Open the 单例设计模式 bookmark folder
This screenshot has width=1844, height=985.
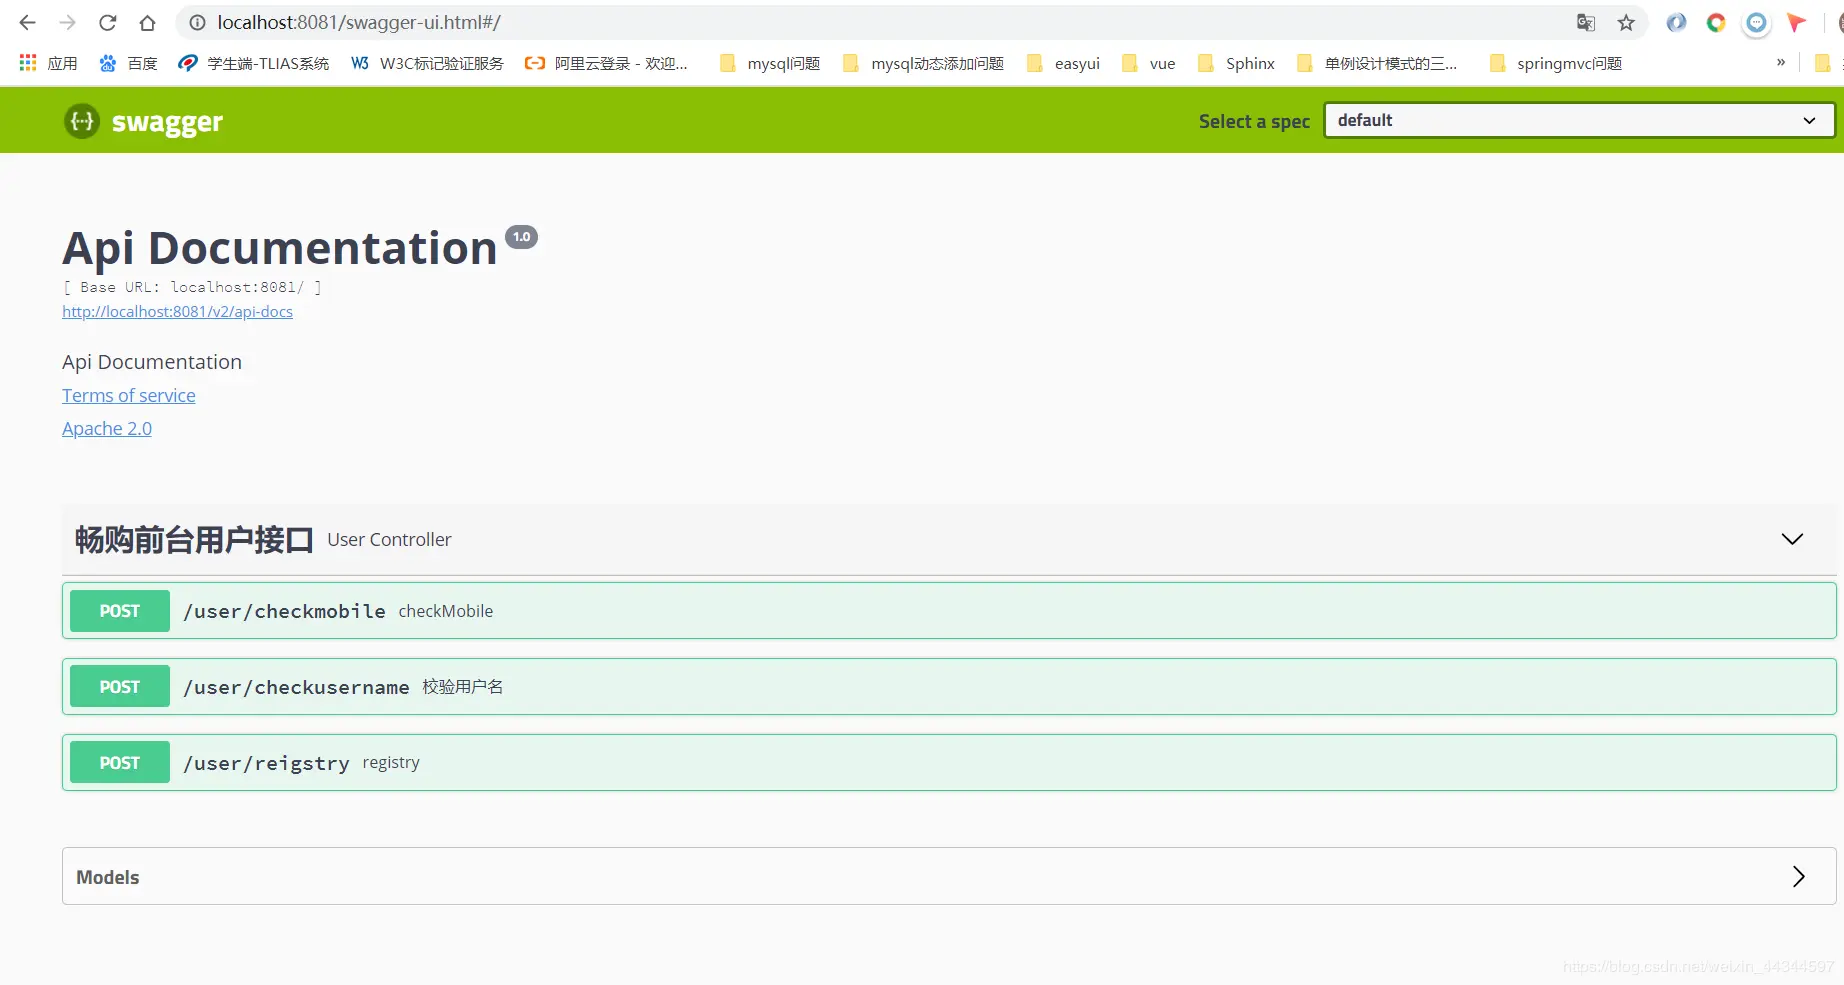[1377, 63]
